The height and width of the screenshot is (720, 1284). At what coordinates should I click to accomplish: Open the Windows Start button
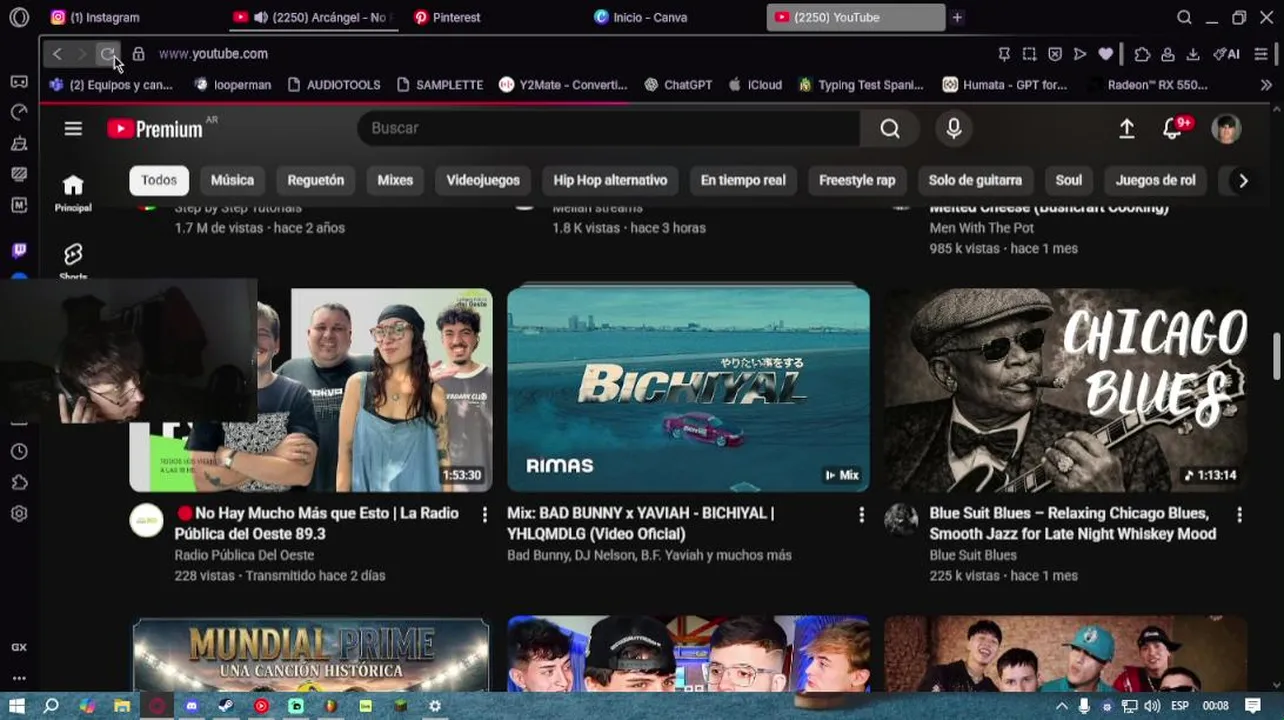(17, 706)
